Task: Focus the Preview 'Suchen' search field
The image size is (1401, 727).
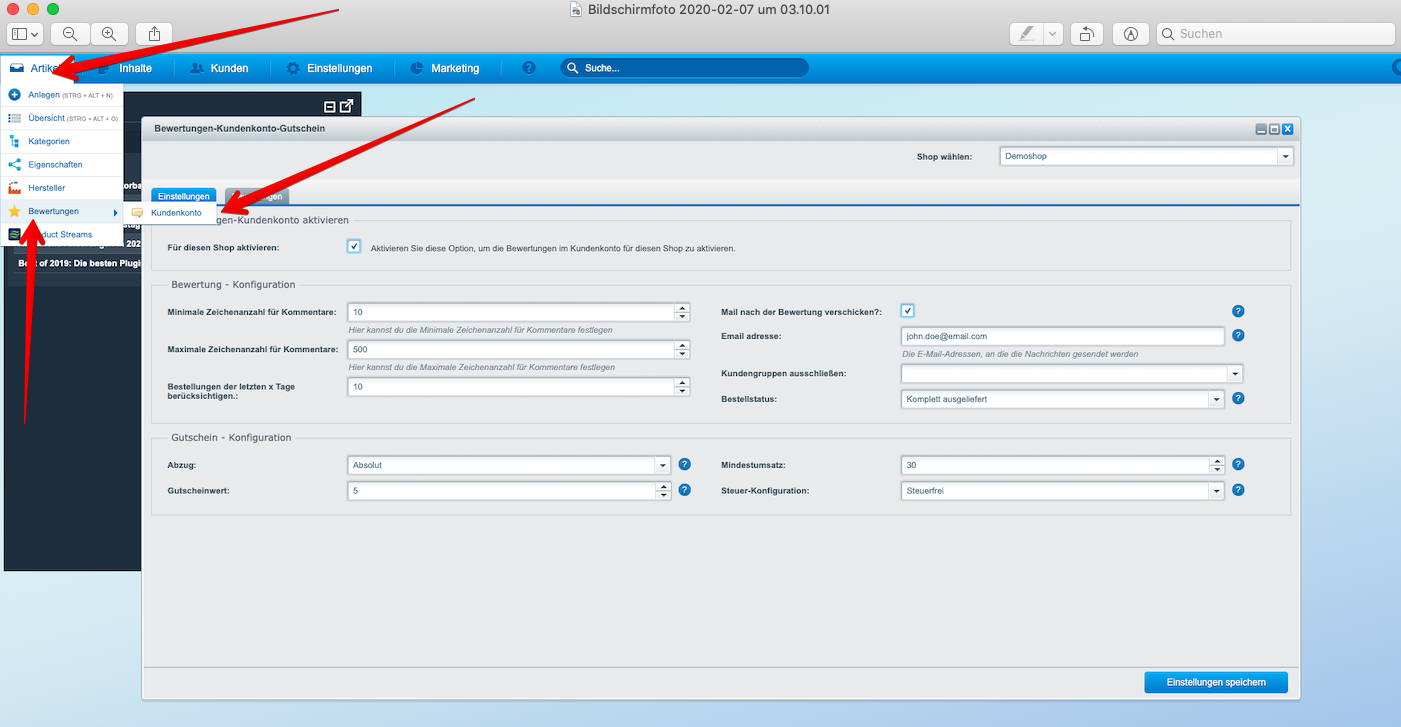Action: (1275, 33)
